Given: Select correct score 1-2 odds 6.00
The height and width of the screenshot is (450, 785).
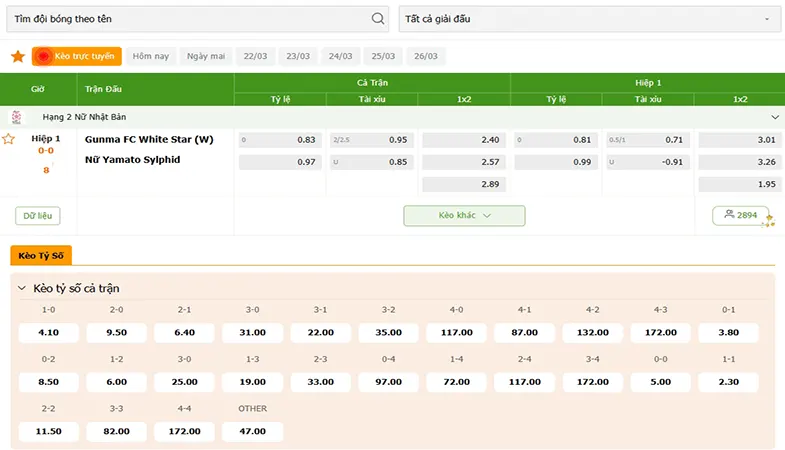Looking at the screenshot, I should pyautogui.click(x=117, y=382).
